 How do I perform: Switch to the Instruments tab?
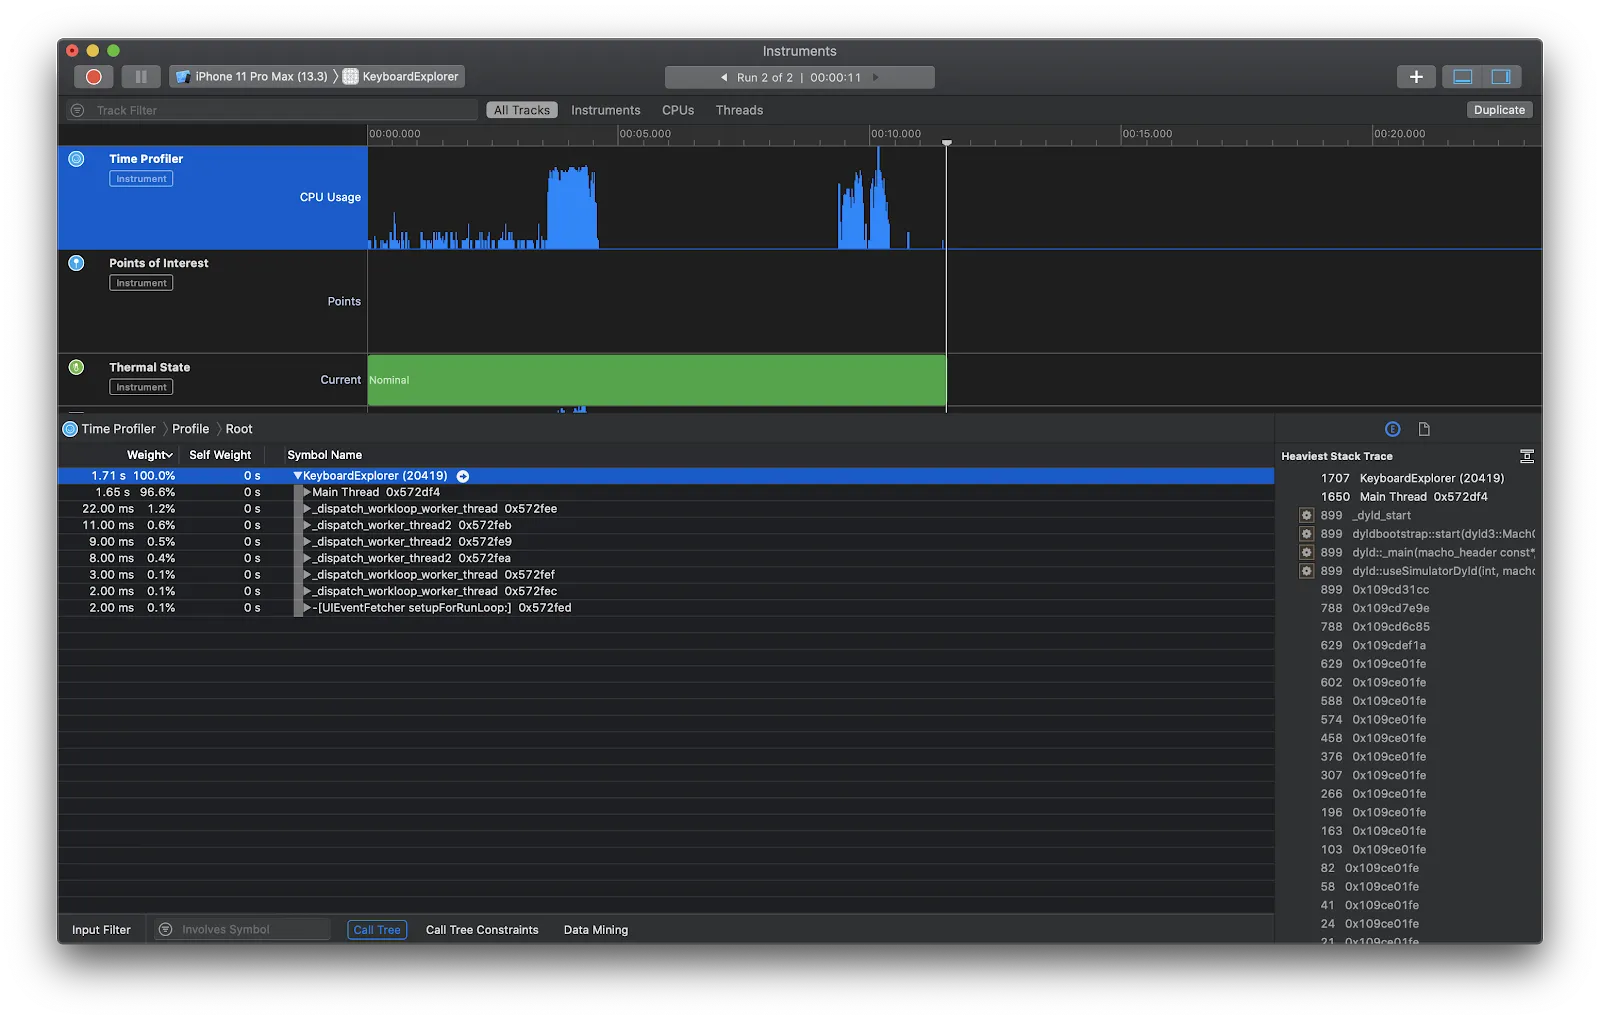[x=605, y=110]
